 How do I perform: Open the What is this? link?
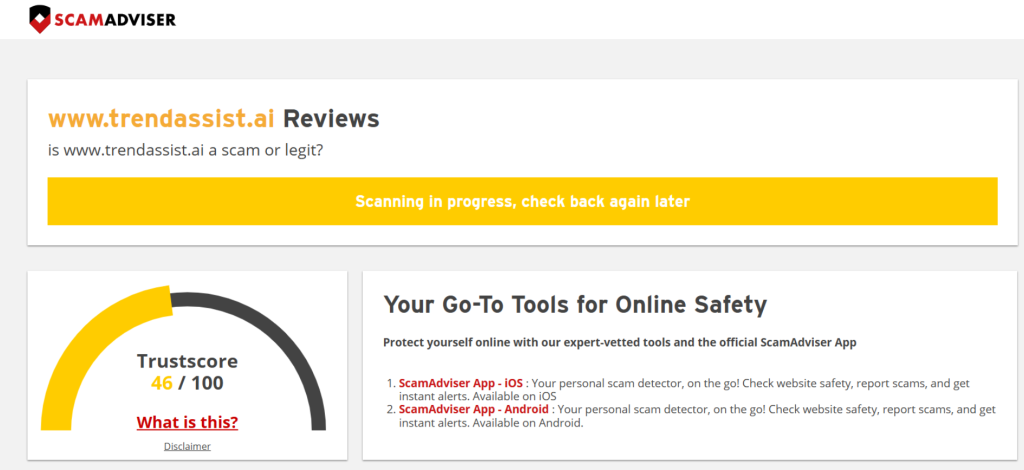[x=187, y=421]
